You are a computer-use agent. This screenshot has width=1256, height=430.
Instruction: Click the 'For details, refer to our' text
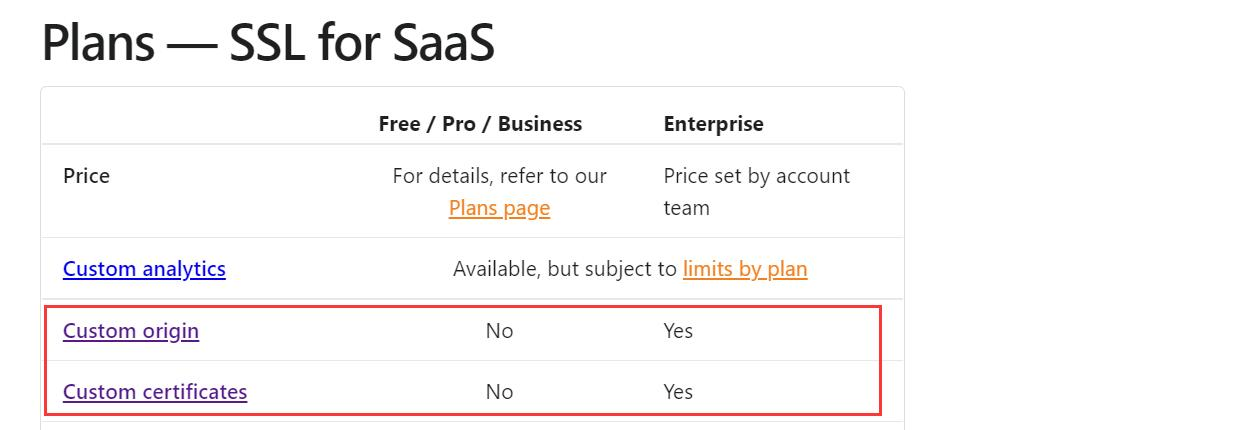[499, 176]
